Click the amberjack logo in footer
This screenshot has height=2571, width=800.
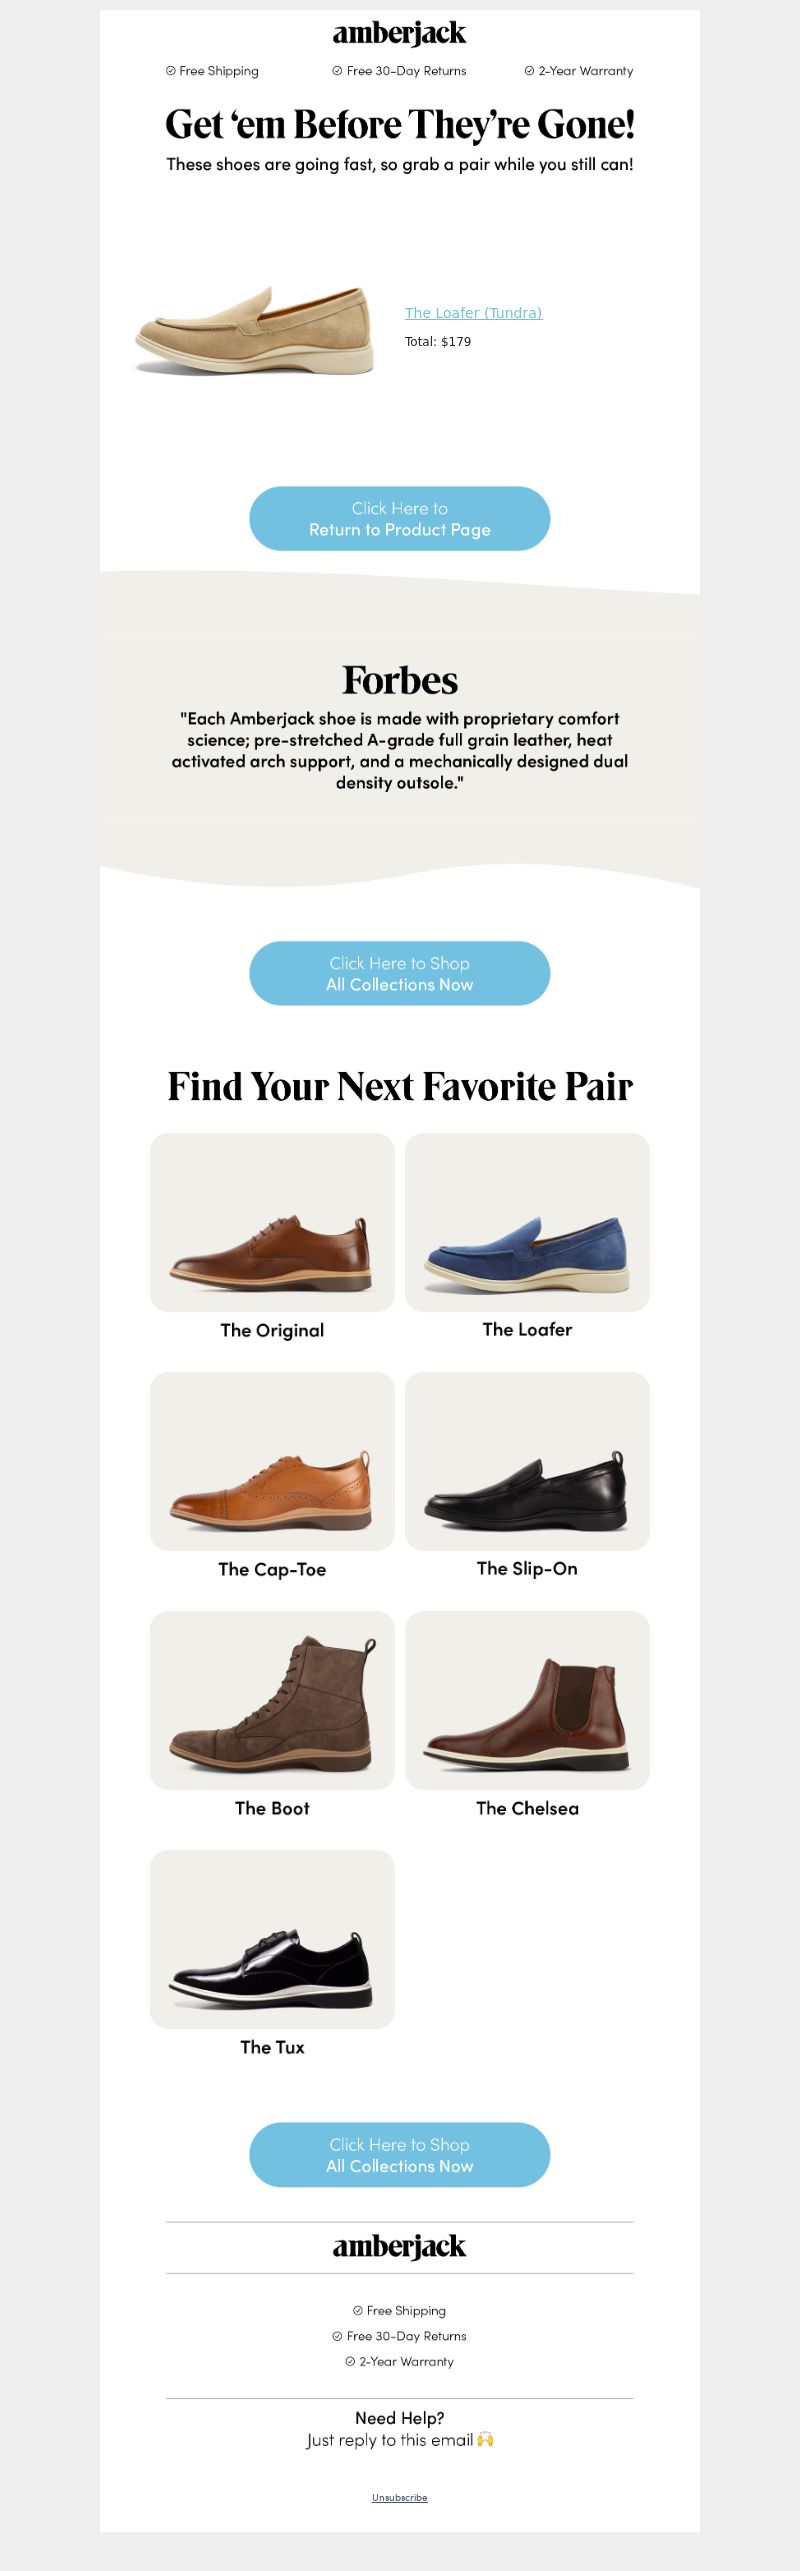(399, 2247)
